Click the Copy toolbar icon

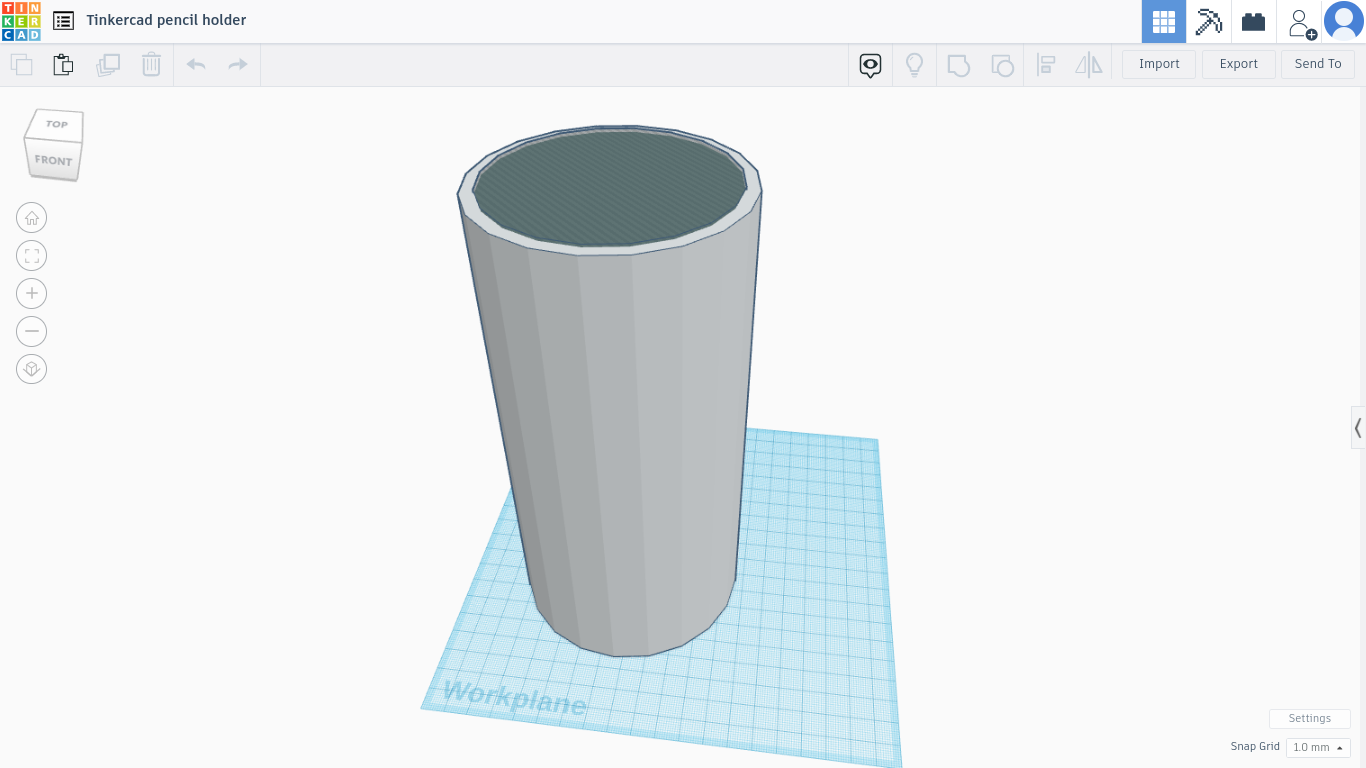pyautogui.click(x=21, y=65)
